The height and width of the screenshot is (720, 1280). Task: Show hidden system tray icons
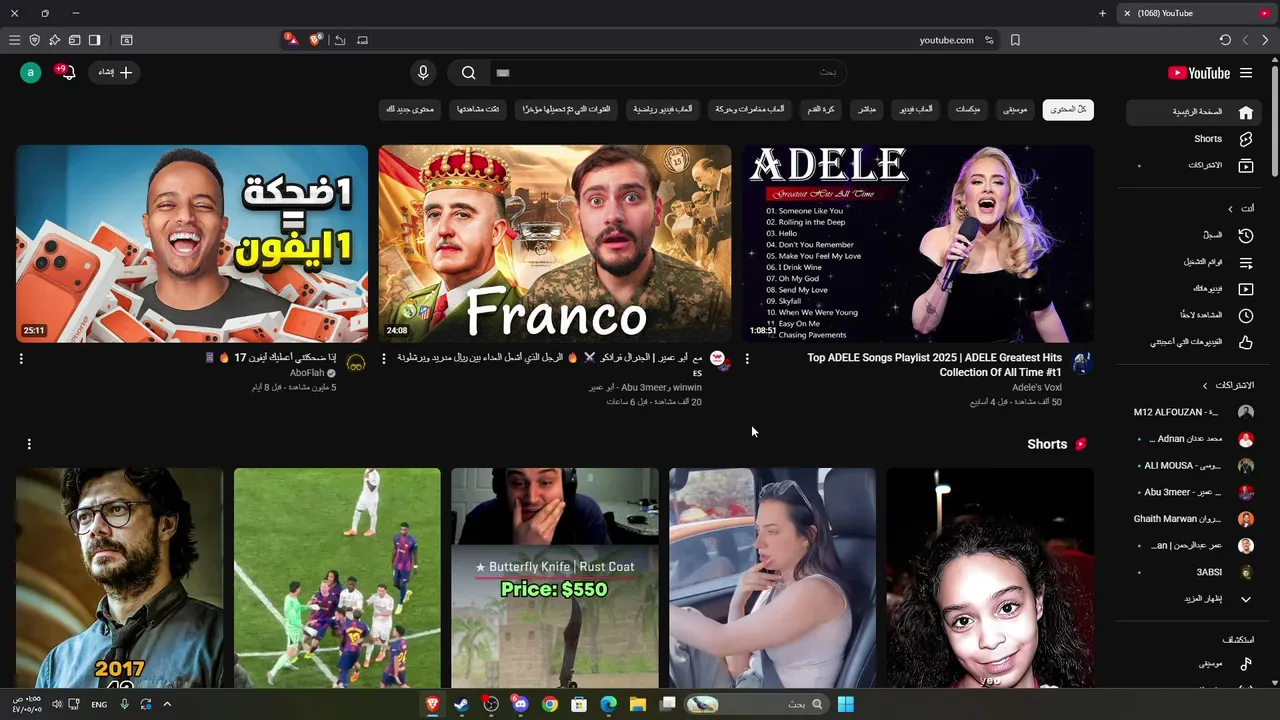pos(167,704)
